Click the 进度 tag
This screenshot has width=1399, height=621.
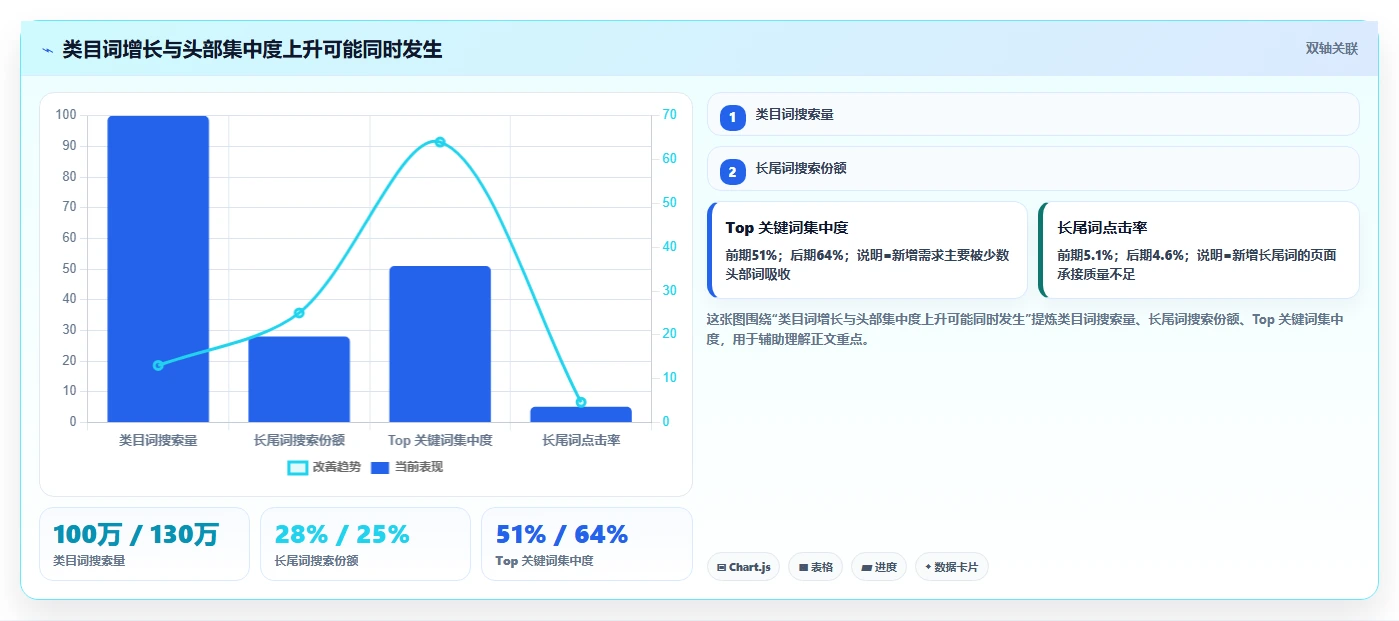click(879, 567)
